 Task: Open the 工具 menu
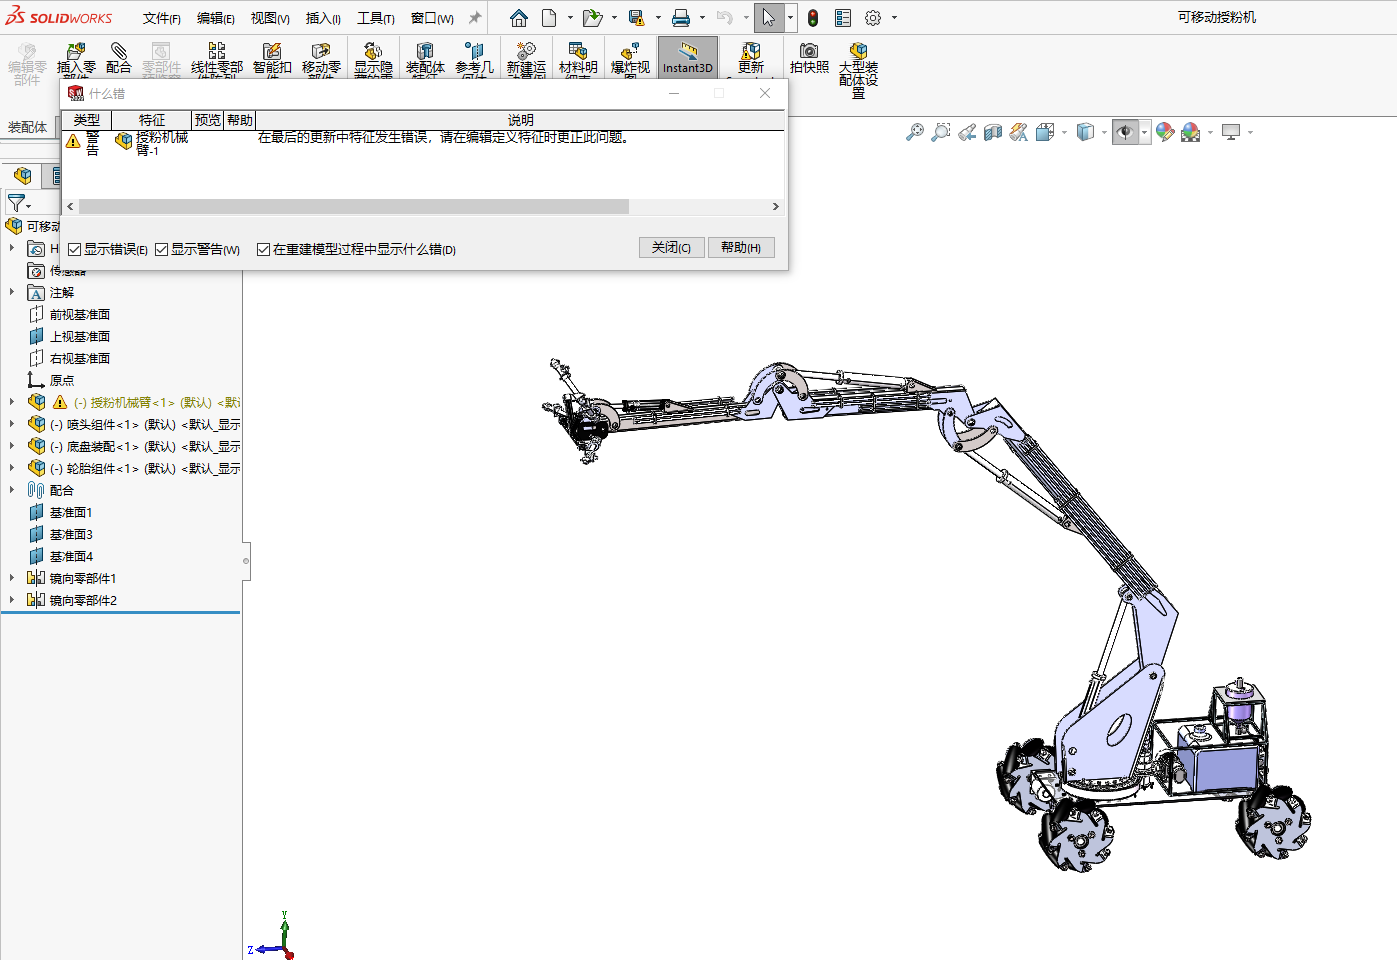375,18
